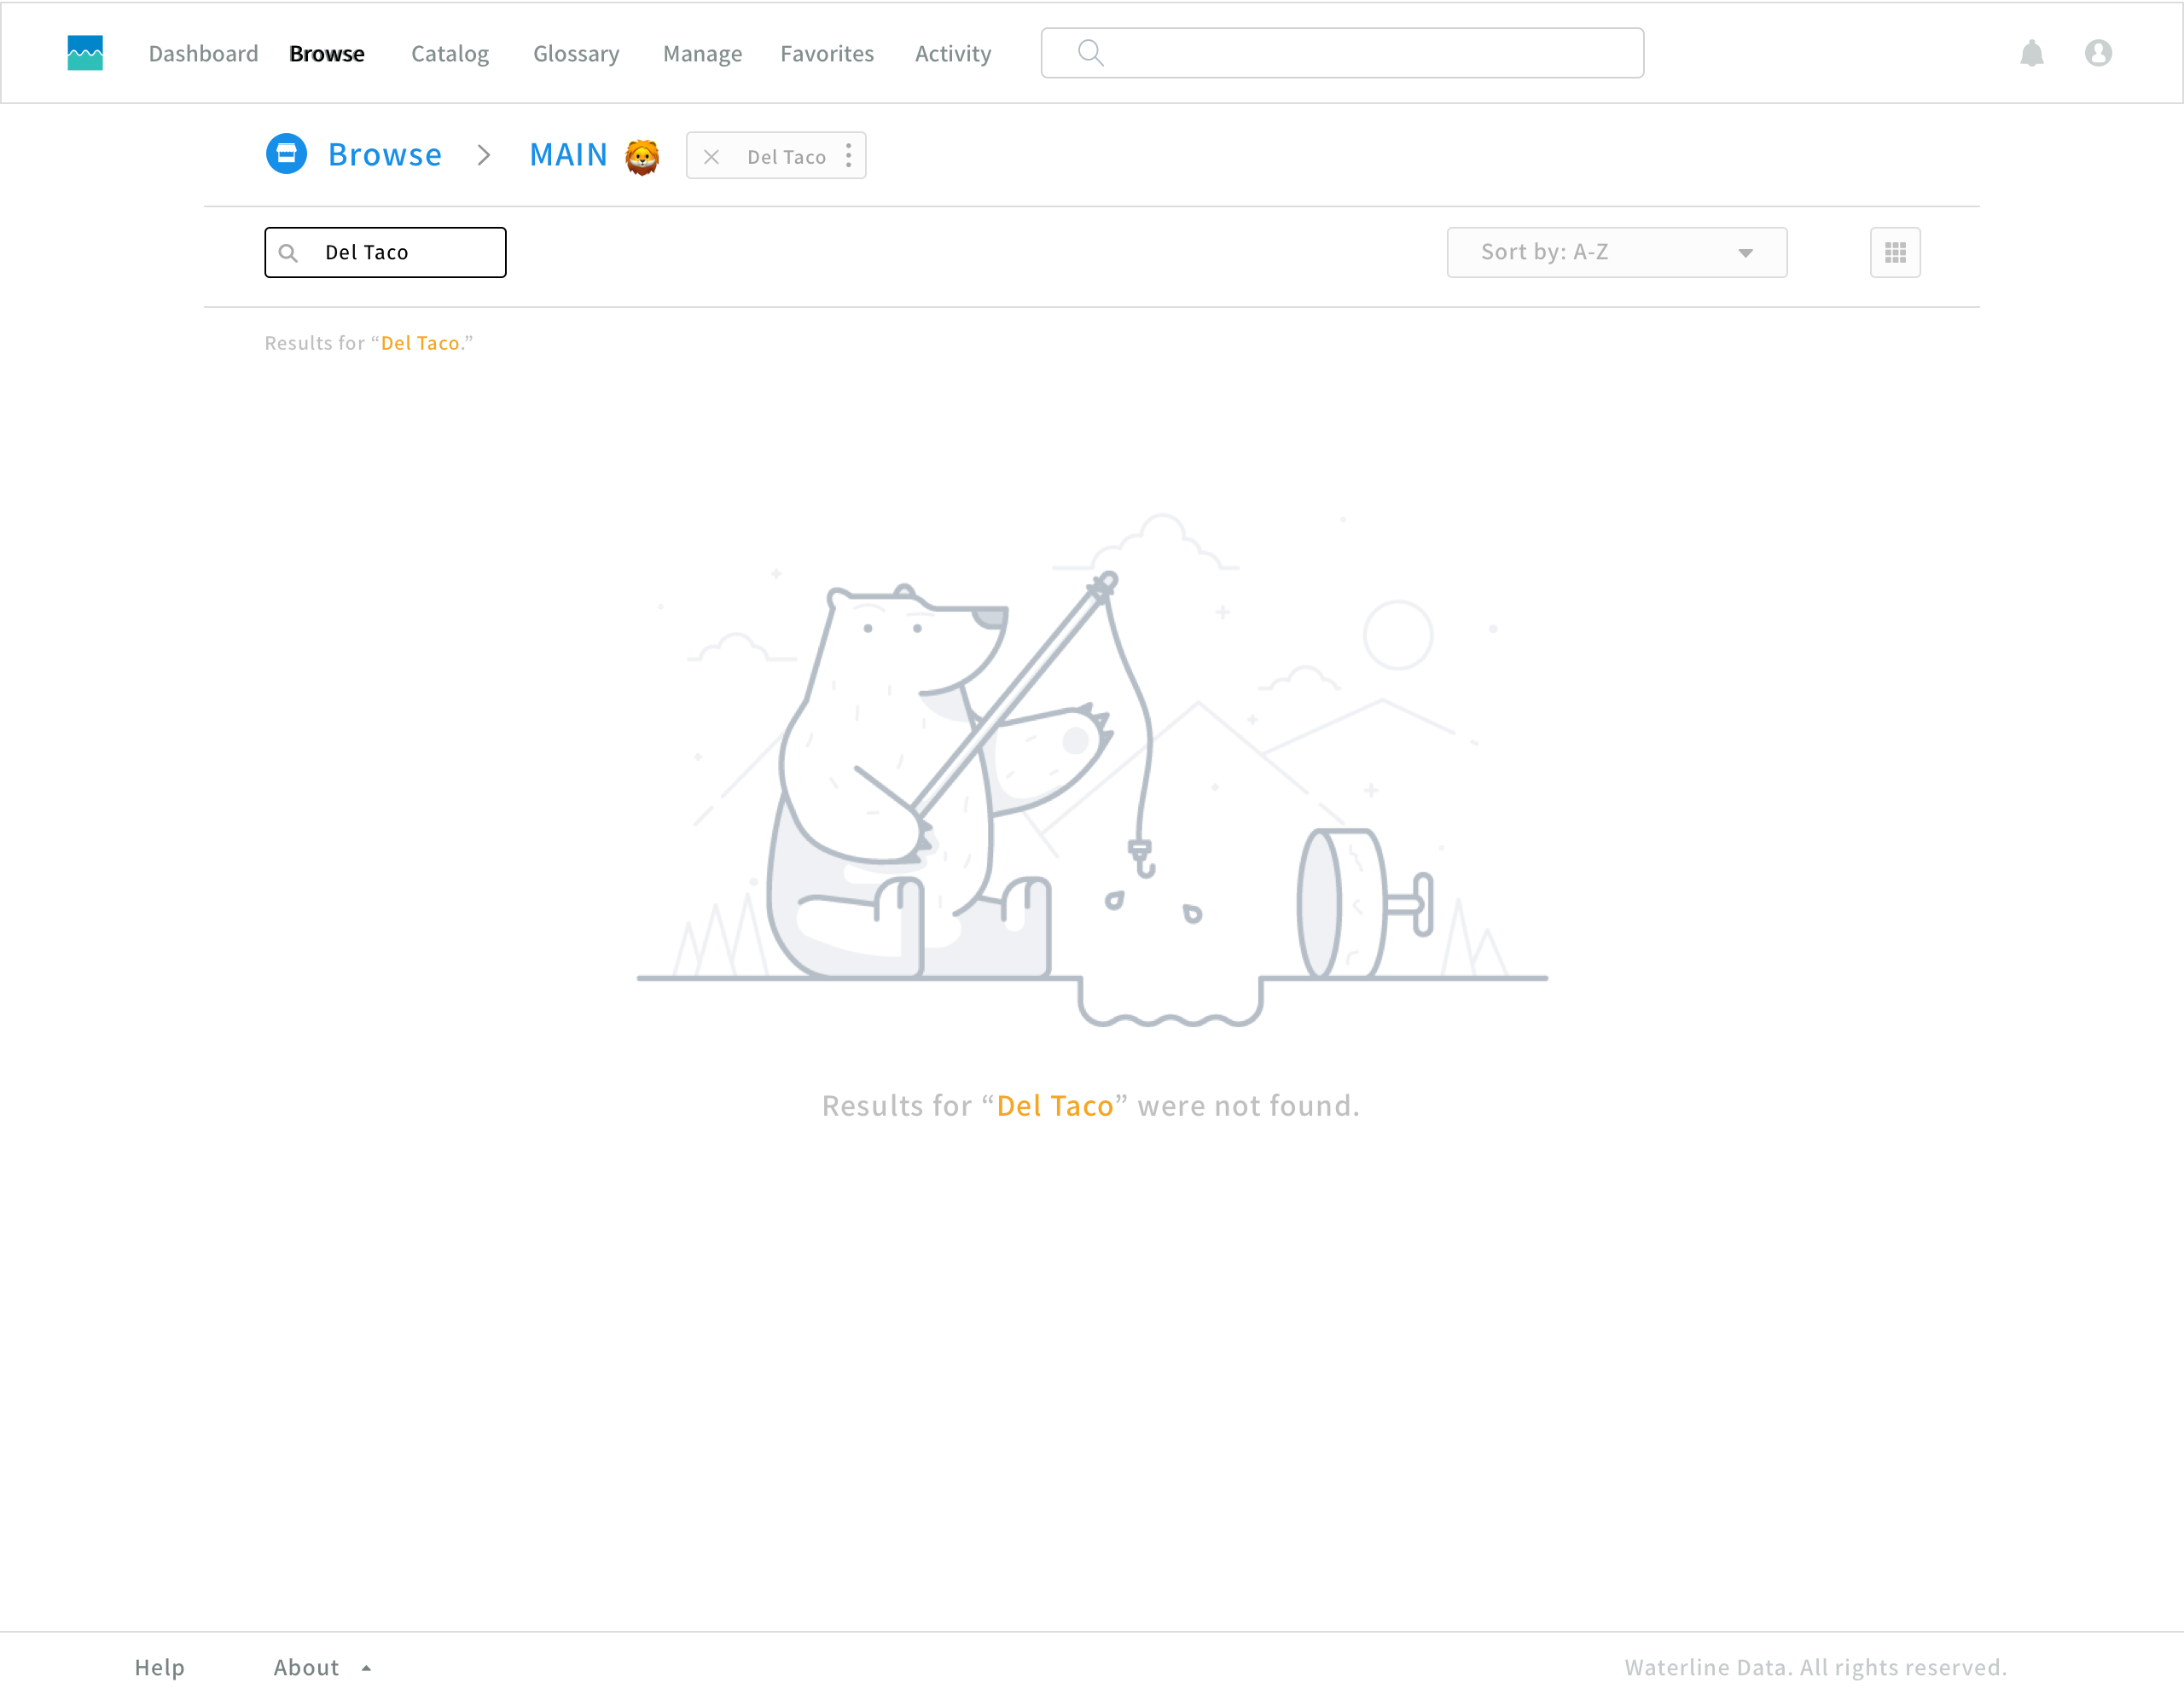The image size is (2184, 1706).
Task: Click into the Del Taco search field
Action: [385, 252]
